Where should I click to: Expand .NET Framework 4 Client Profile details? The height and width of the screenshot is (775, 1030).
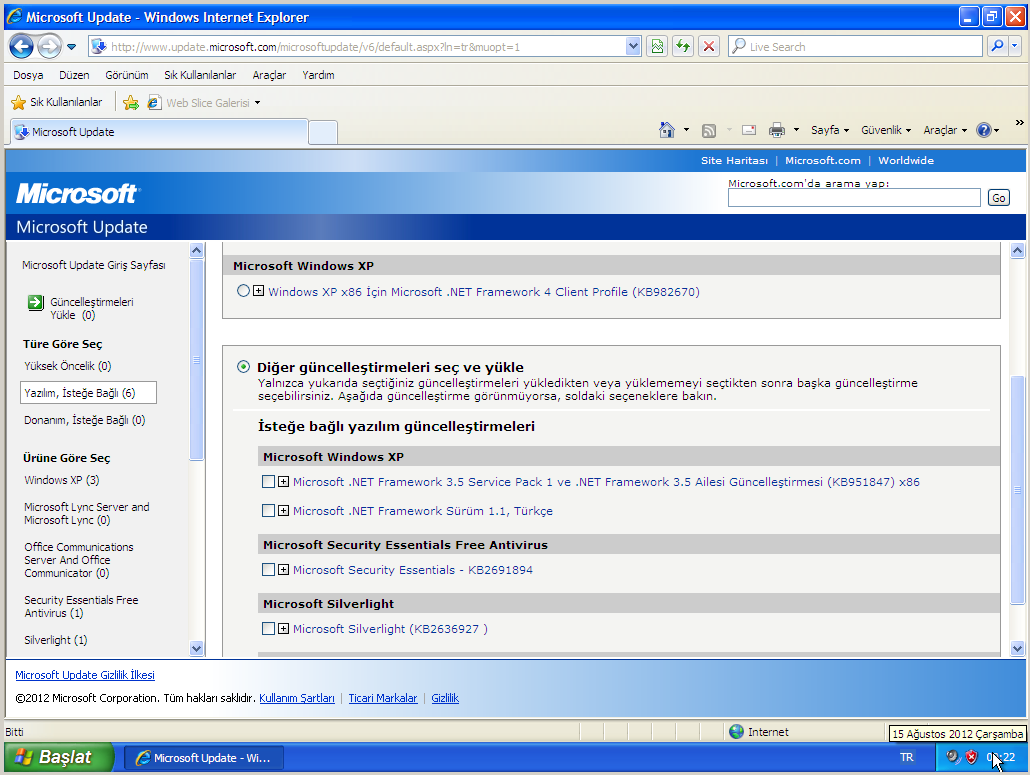(259, 290)
